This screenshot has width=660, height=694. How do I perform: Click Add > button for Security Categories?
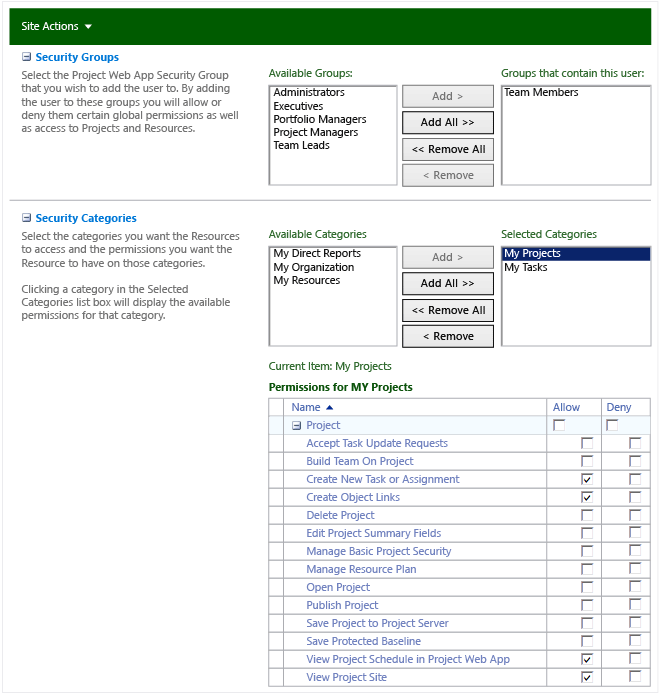(x=448, y=257)
